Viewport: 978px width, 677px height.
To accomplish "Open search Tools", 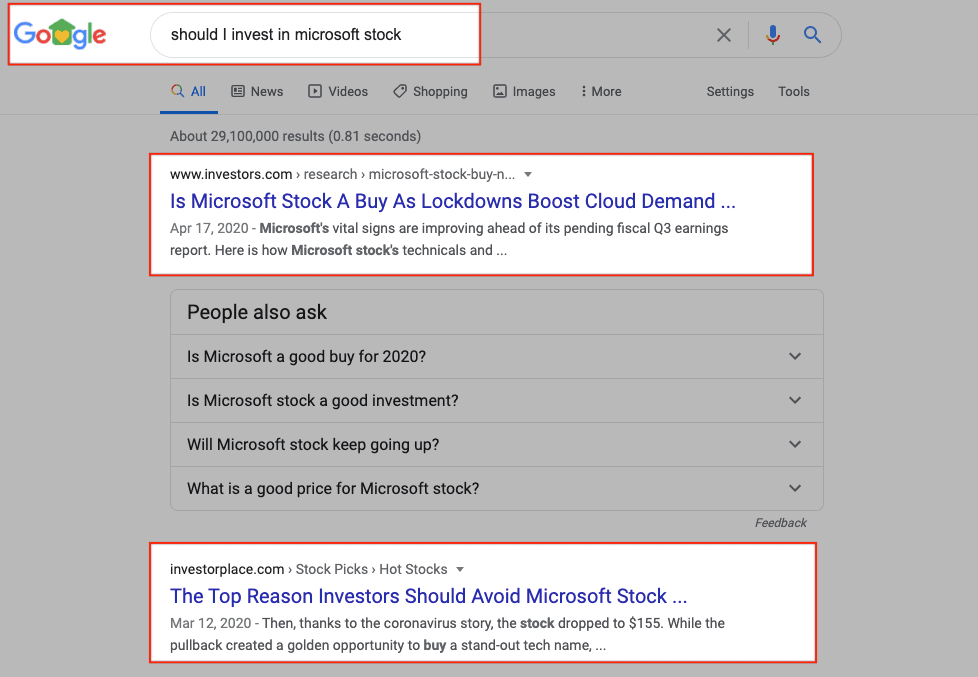I will point(794,91).
